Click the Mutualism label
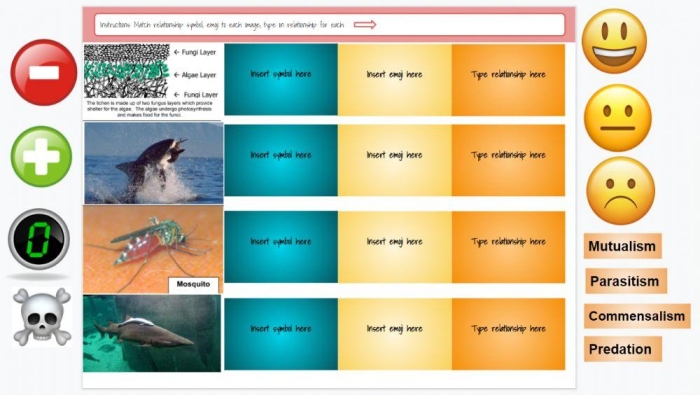The width and height of the screenshot is (700, 395). point(622,246)
